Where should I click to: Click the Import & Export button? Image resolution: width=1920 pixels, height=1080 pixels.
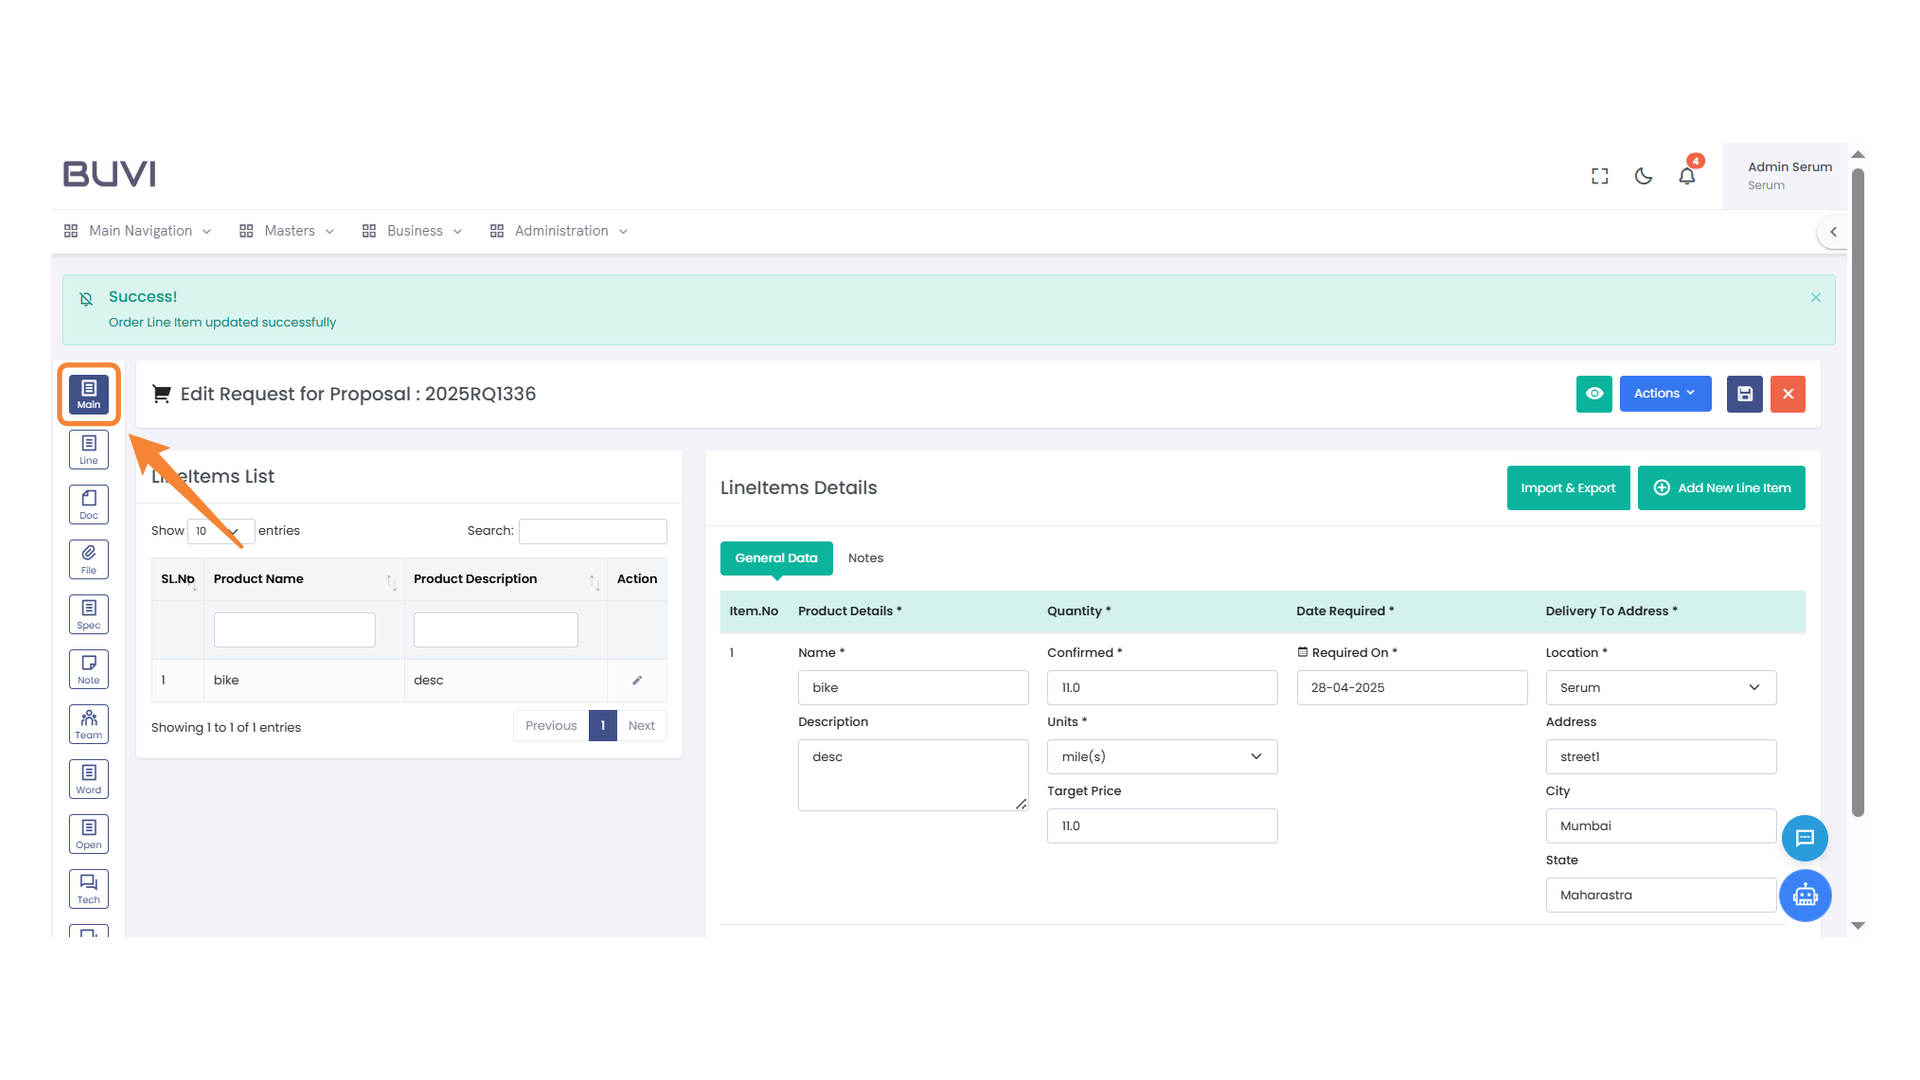point(1567,488)
